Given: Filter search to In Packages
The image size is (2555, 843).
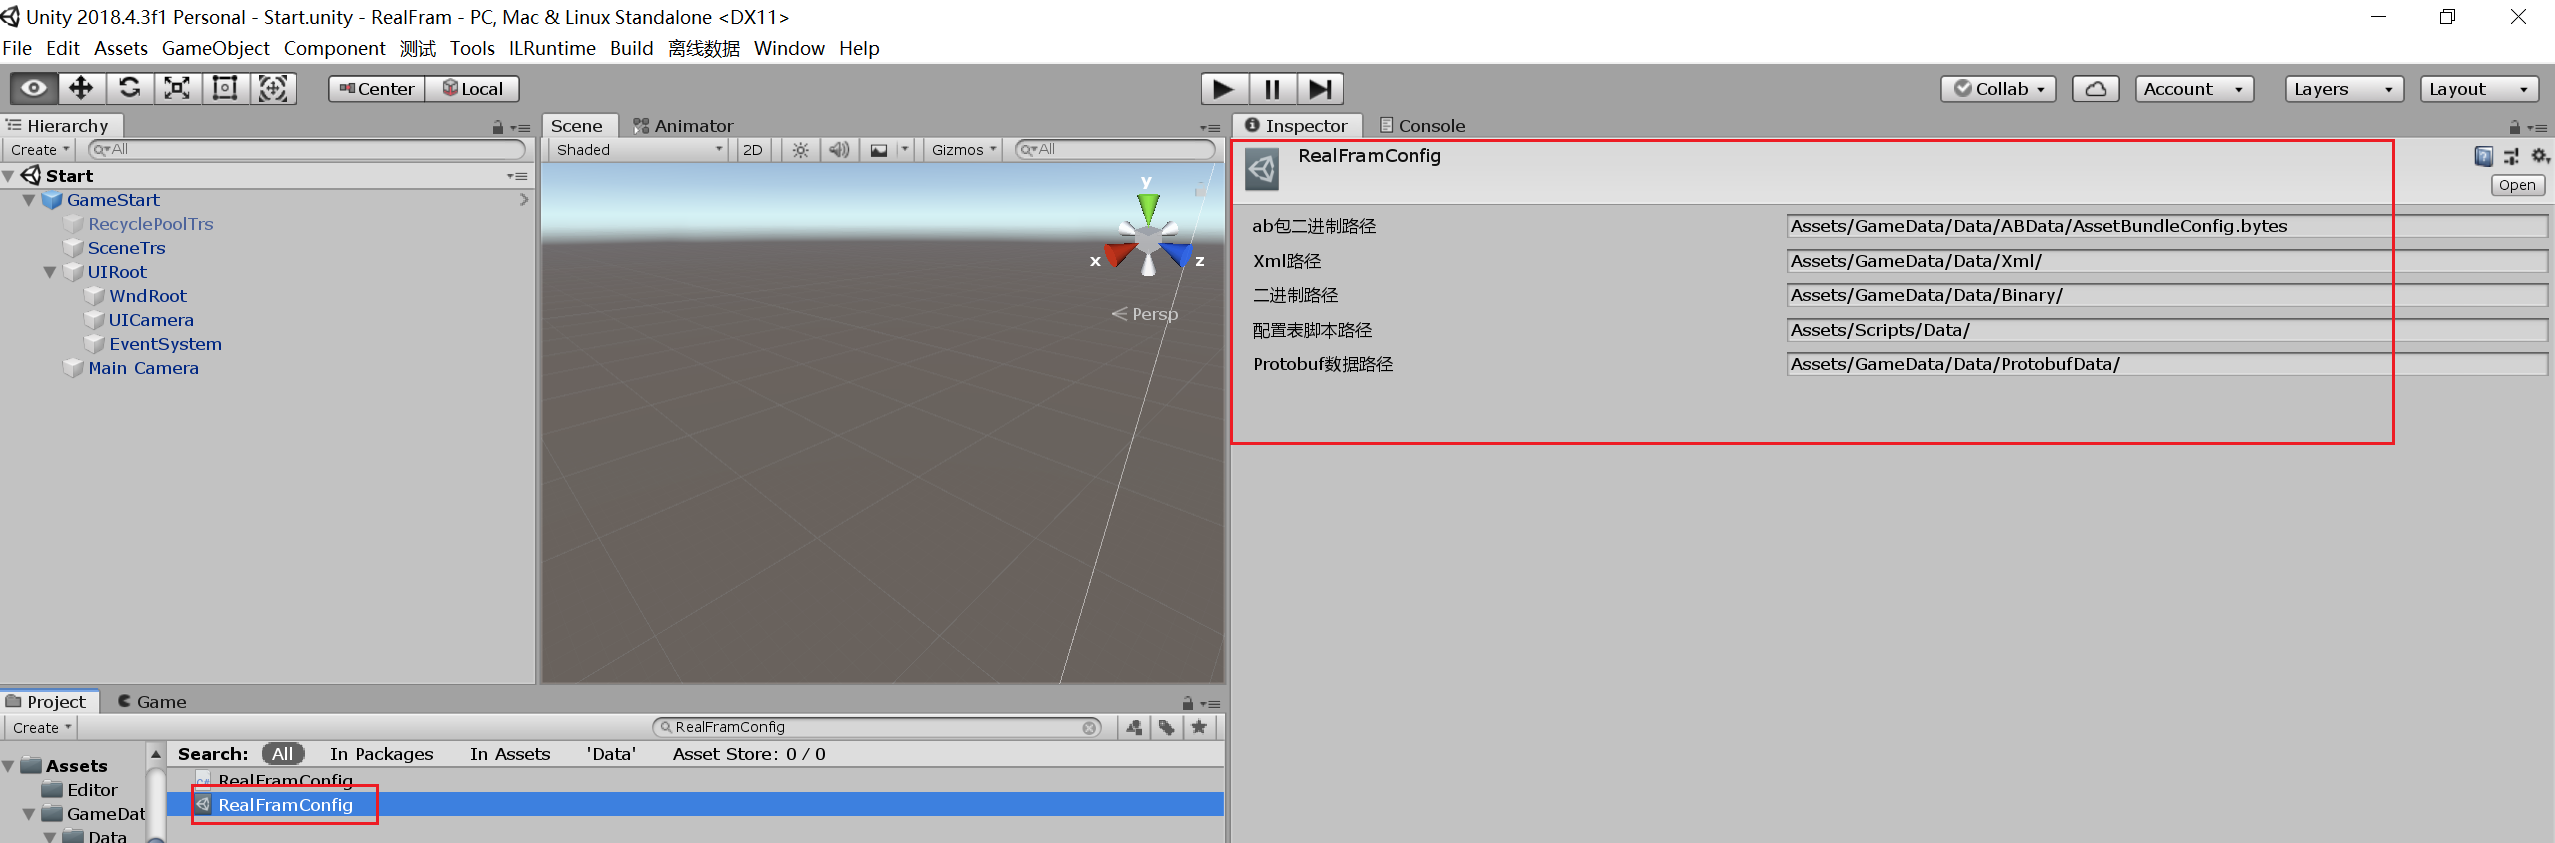Looking at the screenshot, I should coord(381,754).
